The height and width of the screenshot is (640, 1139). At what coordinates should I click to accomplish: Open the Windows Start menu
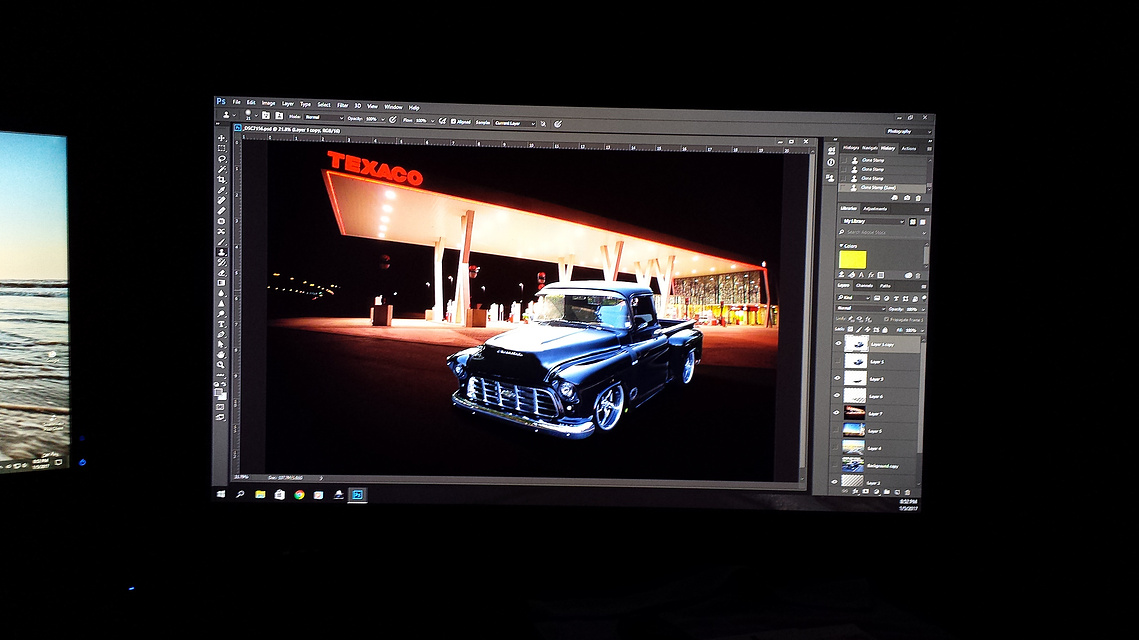coord(221,494)
